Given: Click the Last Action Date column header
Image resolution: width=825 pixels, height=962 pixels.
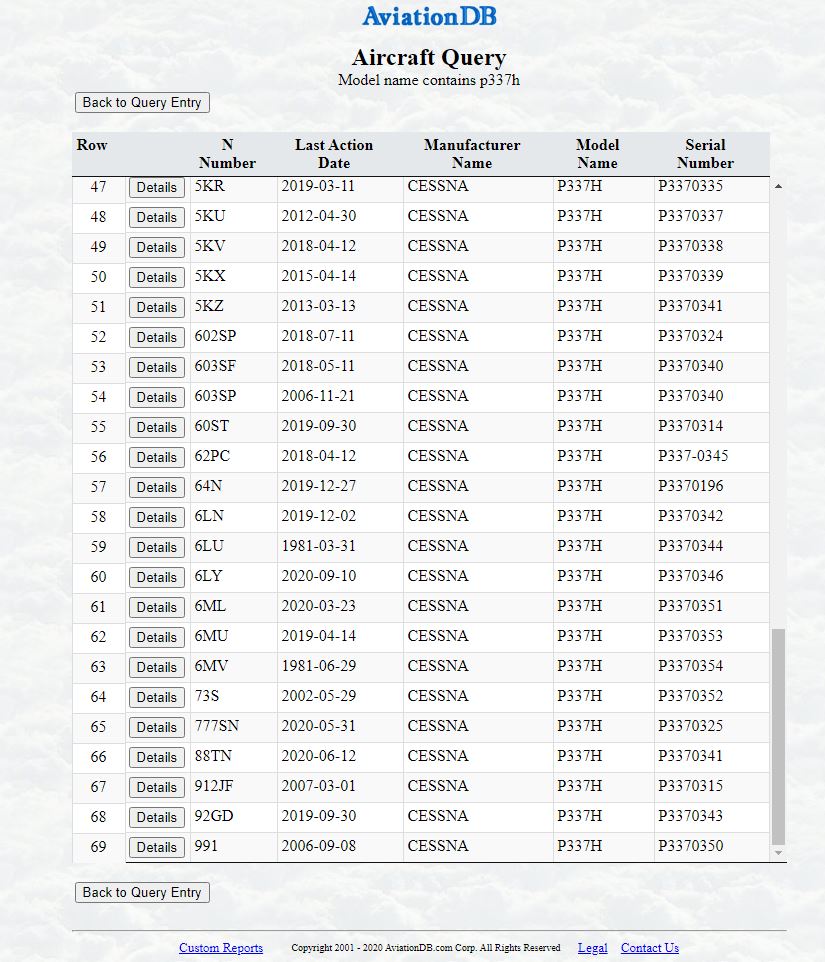Looking at the screenshot, I should point(333,154).
